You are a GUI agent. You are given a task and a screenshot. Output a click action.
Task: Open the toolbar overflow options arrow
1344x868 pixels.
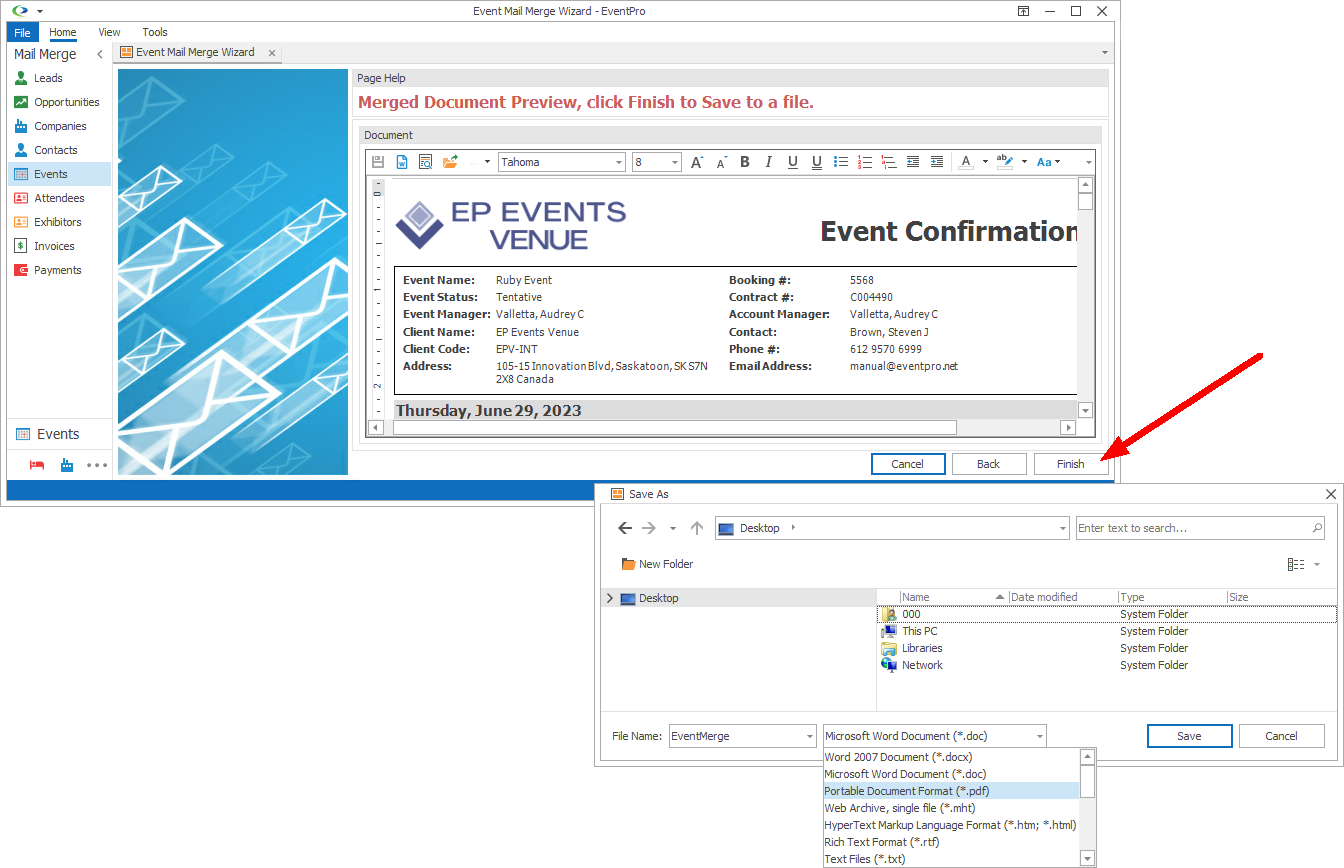coord(1089,162)
